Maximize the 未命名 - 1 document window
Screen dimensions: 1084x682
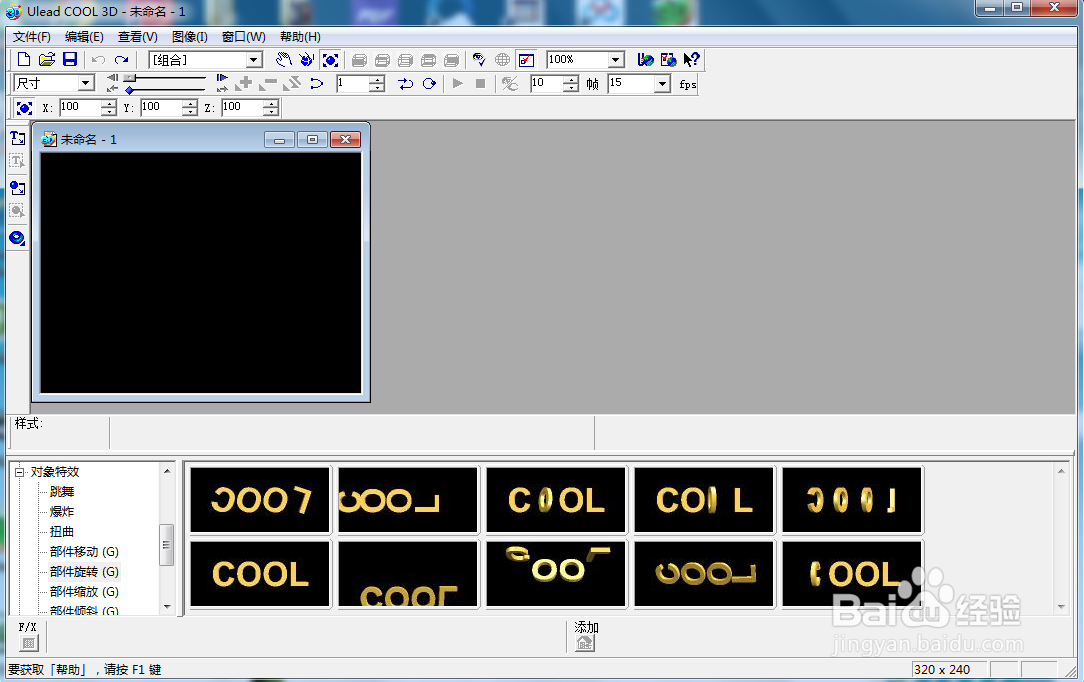click(312, 140)
